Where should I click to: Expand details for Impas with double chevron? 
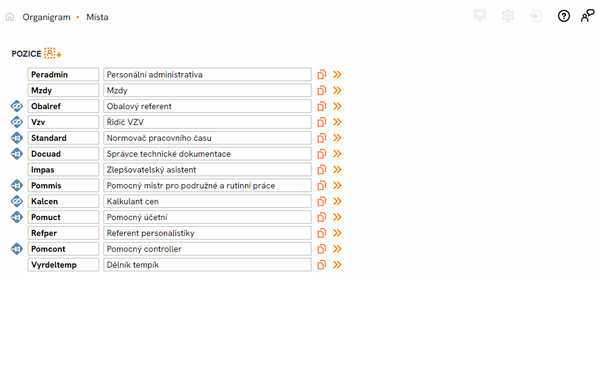coord(337,169)
